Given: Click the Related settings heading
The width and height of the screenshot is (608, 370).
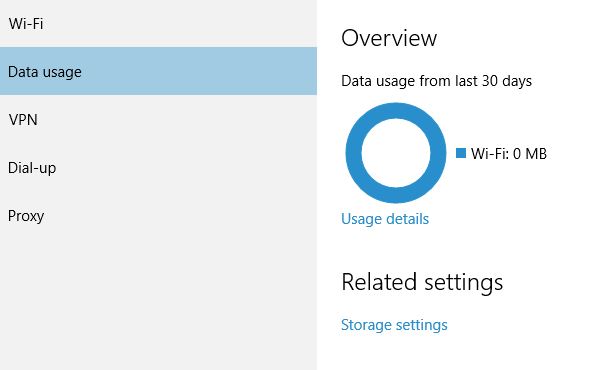Looking at the screenshot, I should point(422,282).
